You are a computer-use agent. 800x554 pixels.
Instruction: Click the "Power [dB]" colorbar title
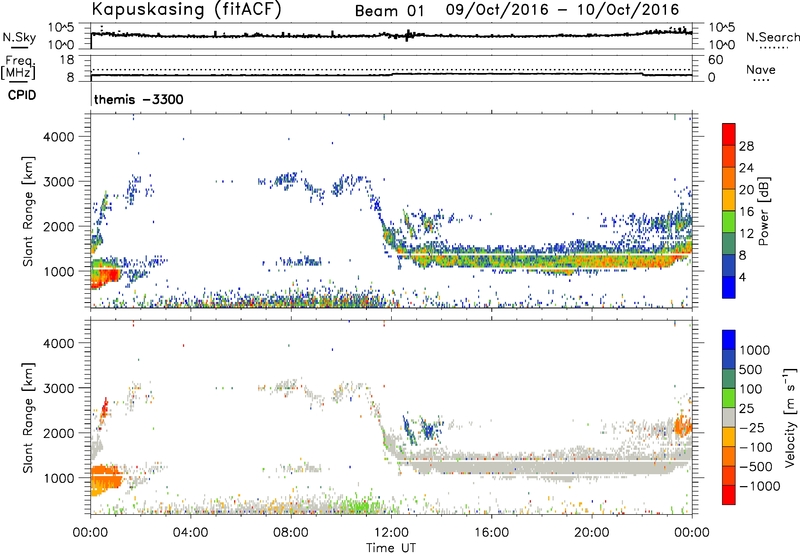(763, 211)
